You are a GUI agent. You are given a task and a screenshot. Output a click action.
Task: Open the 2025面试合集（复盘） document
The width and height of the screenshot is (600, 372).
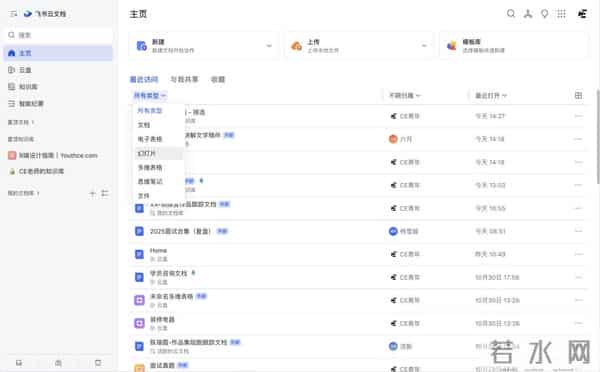180,231
